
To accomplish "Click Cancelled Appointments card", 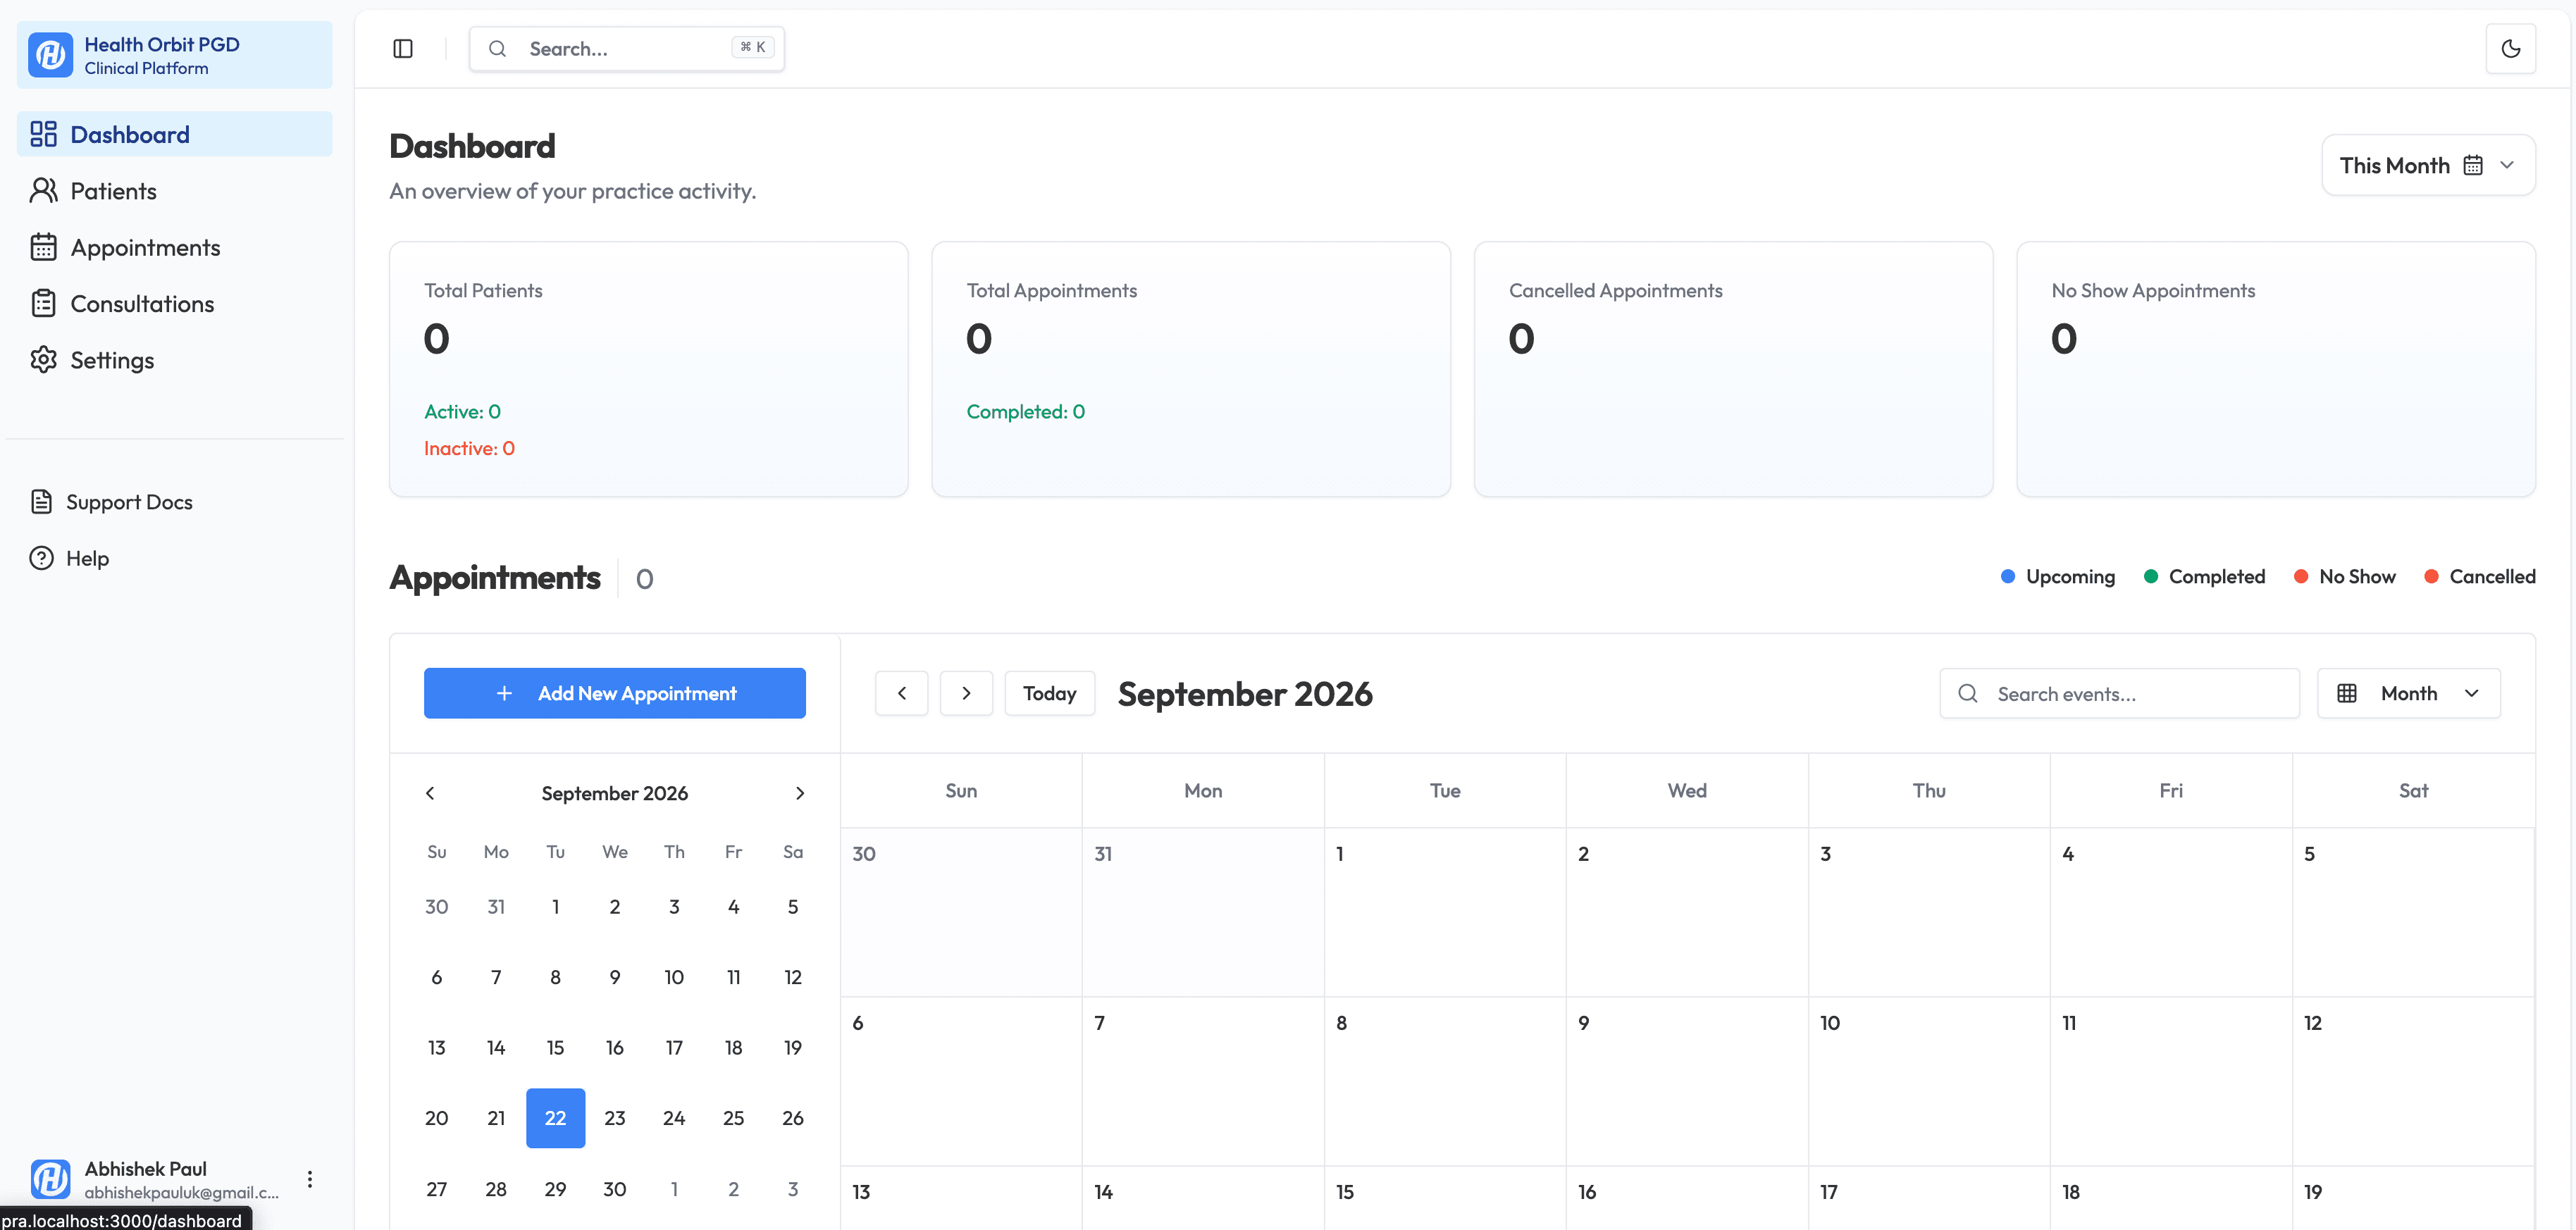I will 1733,369.
